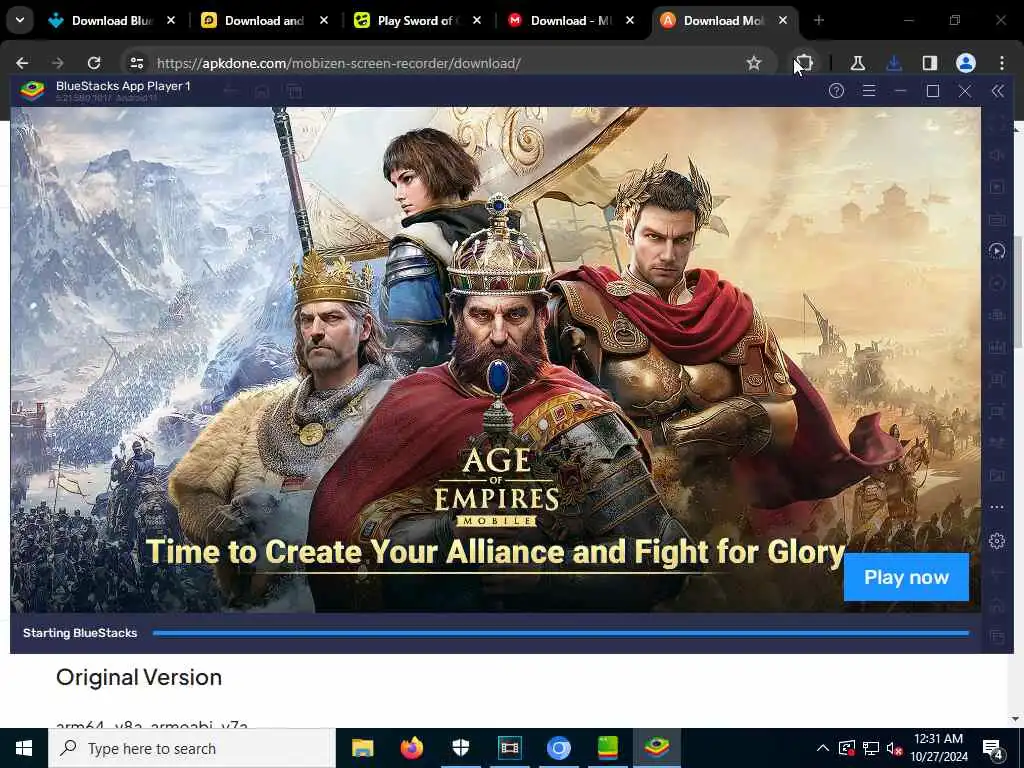Click the BlueStacks volume sidebar icon

tap(997, 155)
